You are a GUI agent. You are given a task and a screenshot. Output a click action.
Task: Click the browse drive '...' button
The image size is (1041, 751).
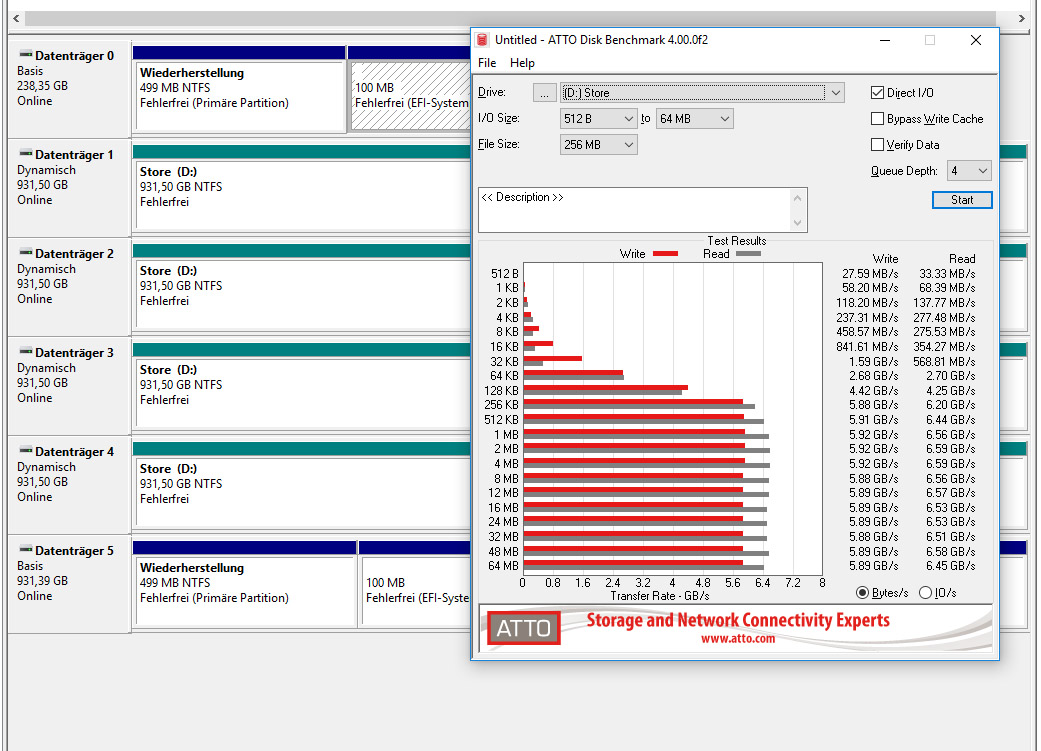pyautogui.click(x=544, y=92)
